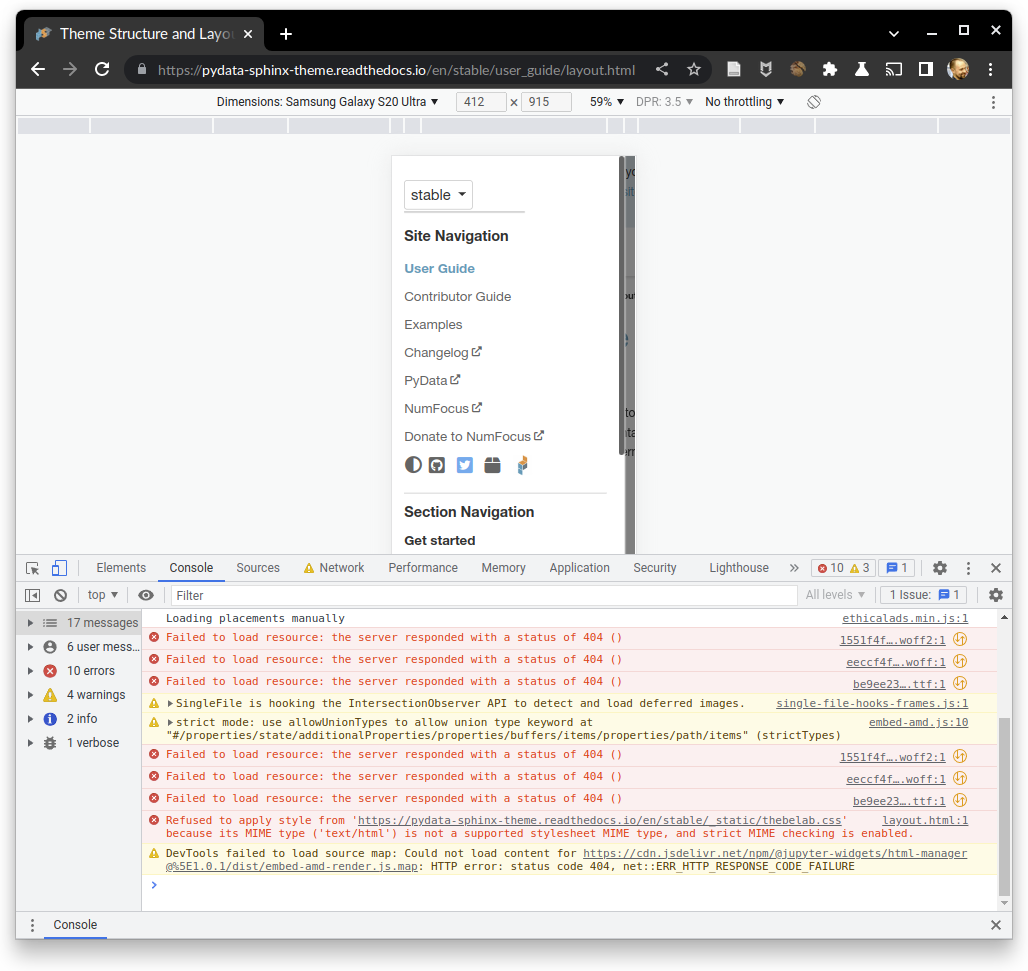Open the No throttling dropdown
This screenshot has height=971, width=1028.
click(x=743, y=101)
